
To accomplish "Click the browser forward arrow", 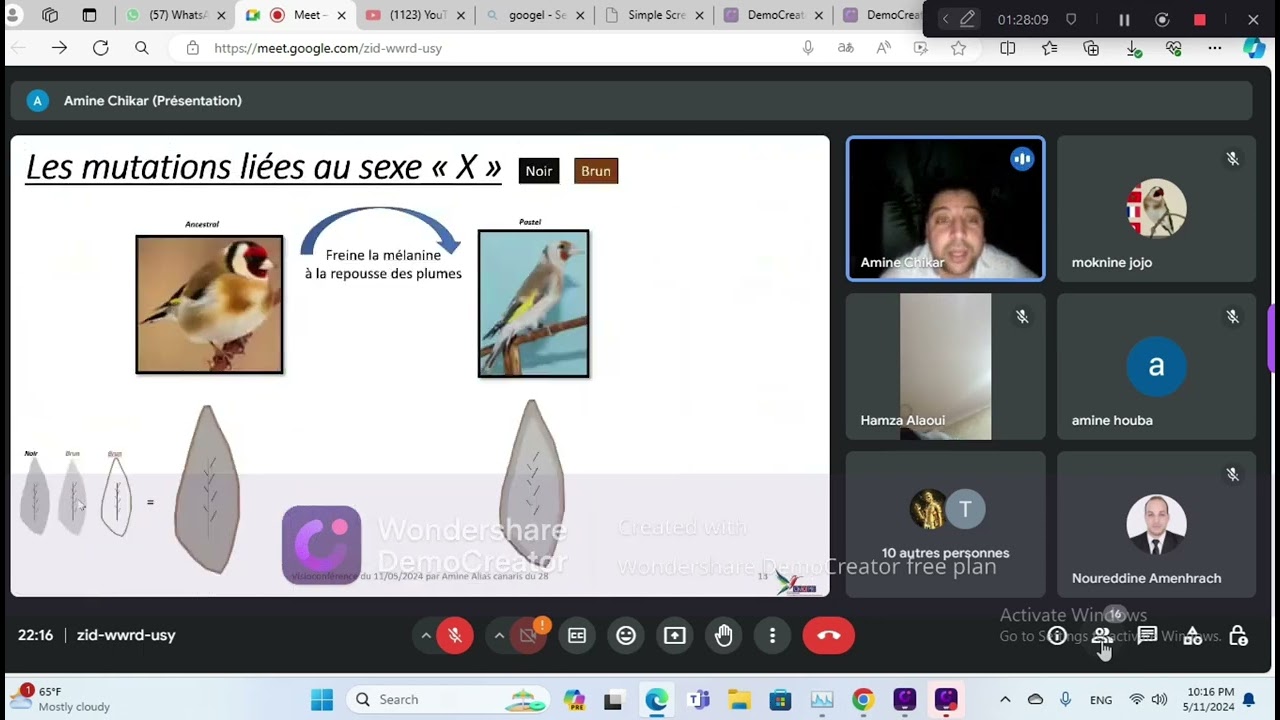I will tap(59, 48).
